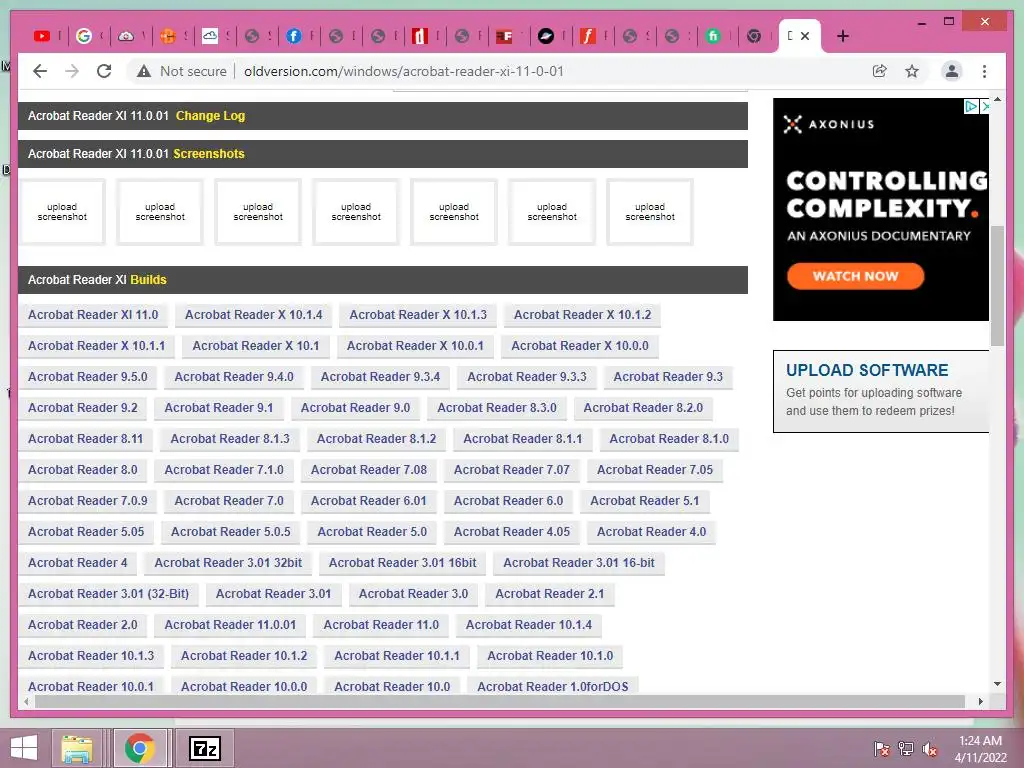Open Acrobat Reader 3.01 16-bit build

point(579,563)
